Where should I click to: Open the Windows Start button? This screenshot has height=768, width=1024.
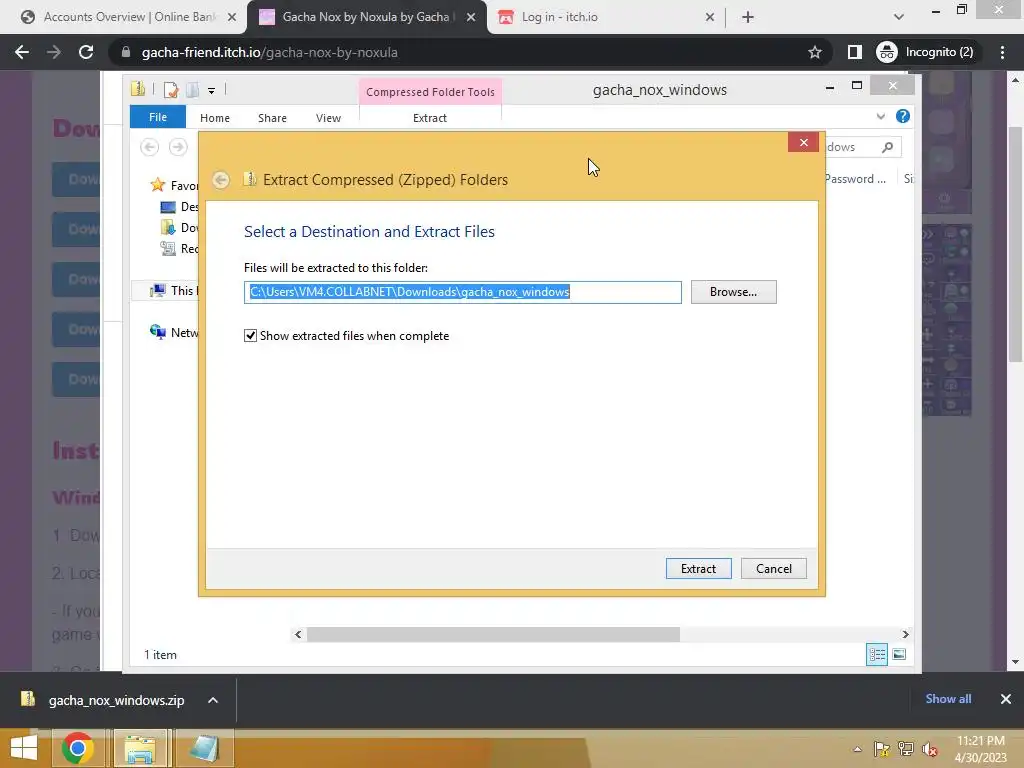24,748
